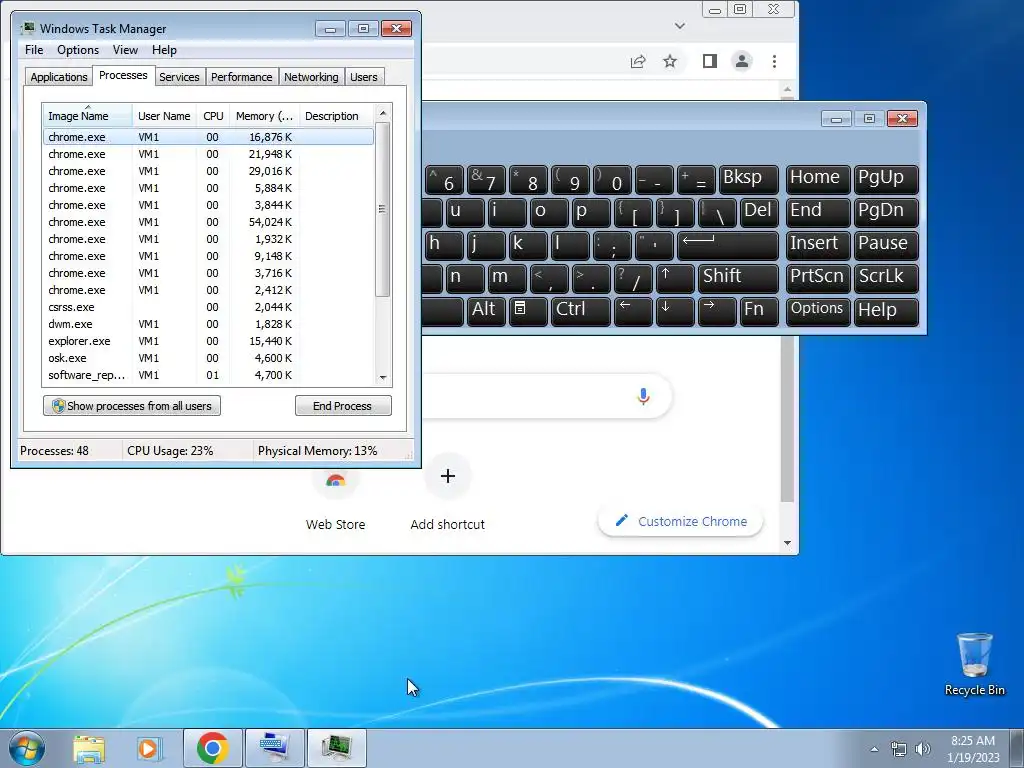Viewport: 1024px width, 768px height.
Task: Click the Bksp key
Action: (x=748, y=180)
